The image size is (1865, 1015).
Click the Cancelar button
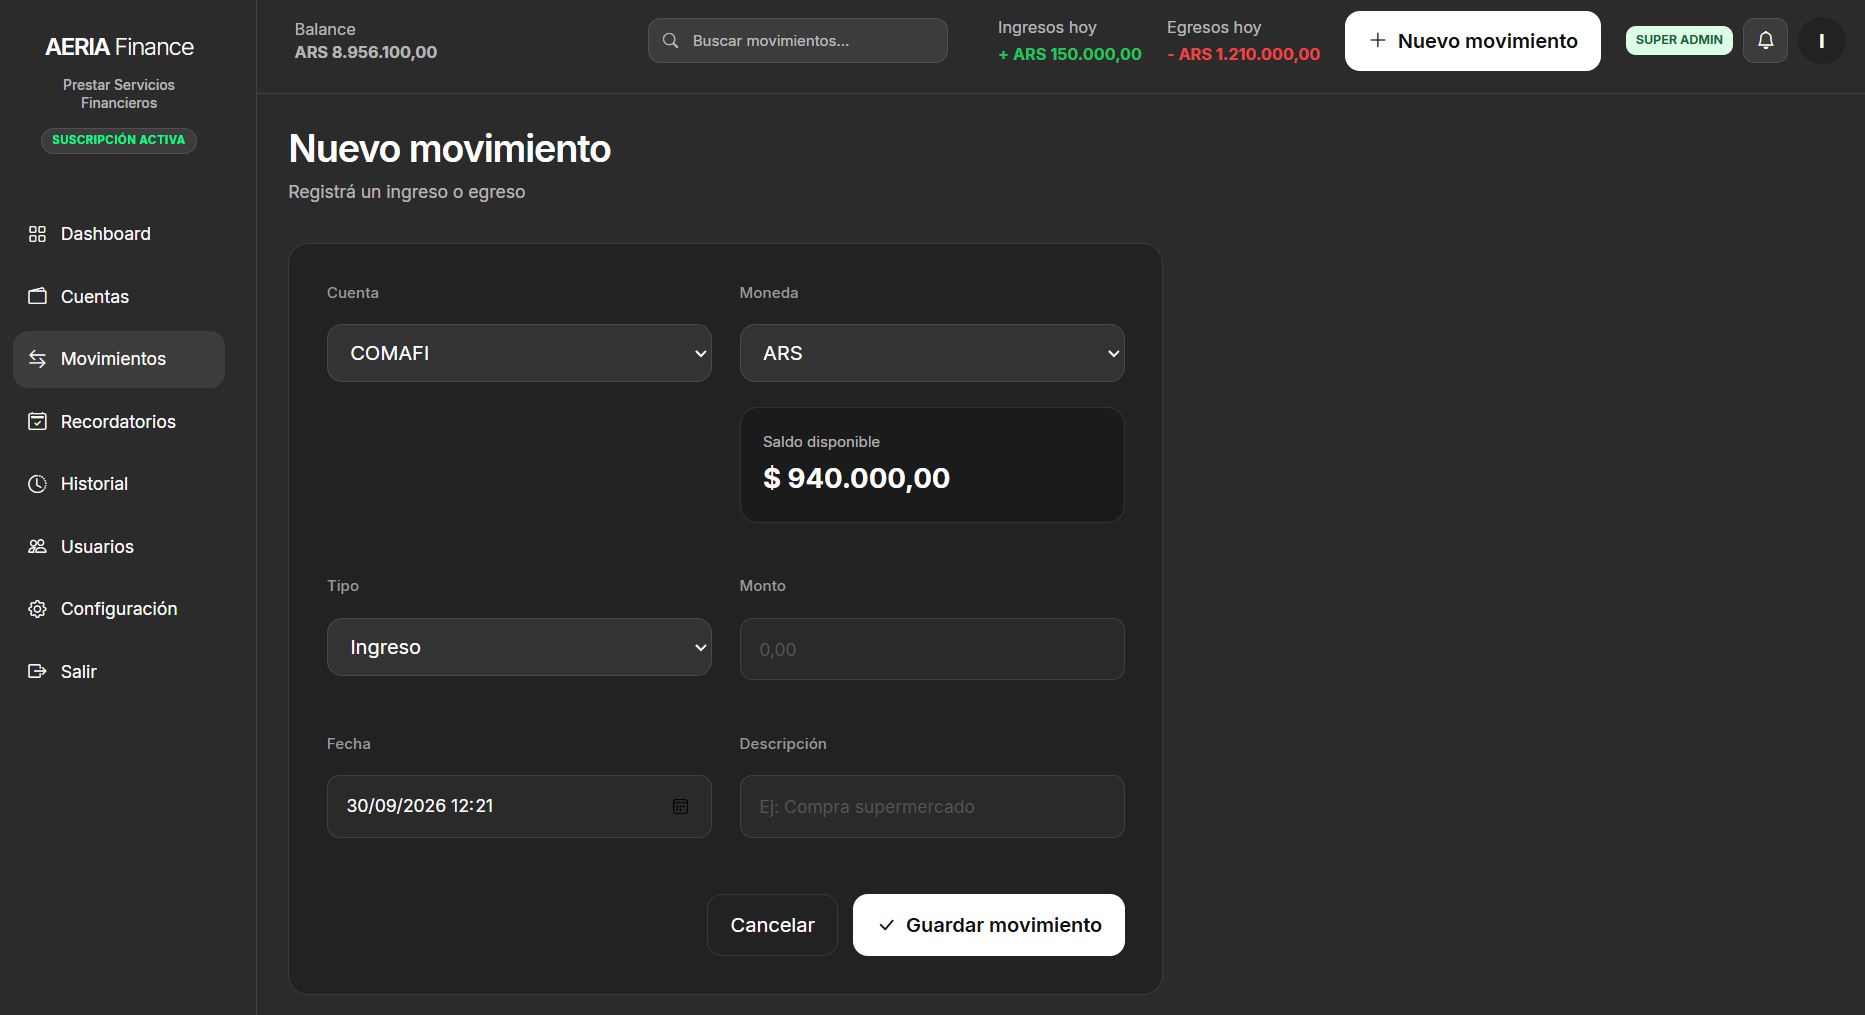tap(772, 925)
